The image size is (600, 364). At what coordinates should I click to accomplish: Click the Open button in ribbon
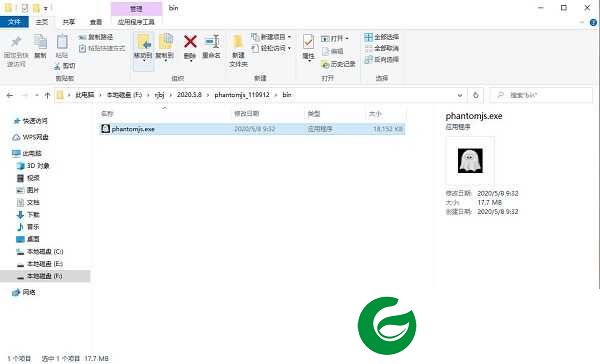point(335,39)
